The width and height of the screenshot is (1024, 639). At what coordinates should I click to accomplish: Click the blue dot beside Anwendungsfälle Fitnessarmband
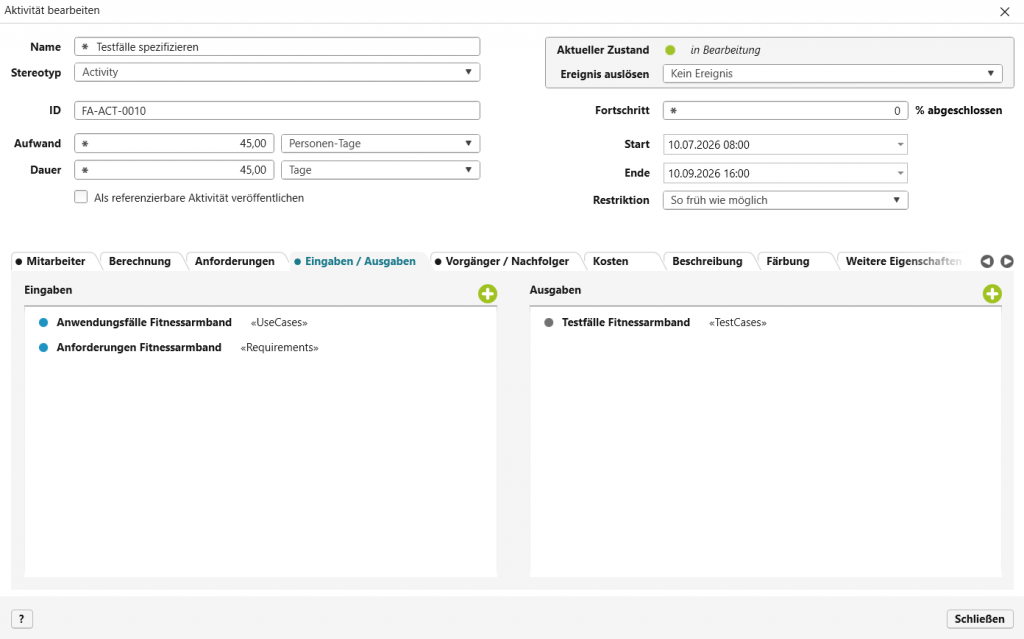coord(44,322)
